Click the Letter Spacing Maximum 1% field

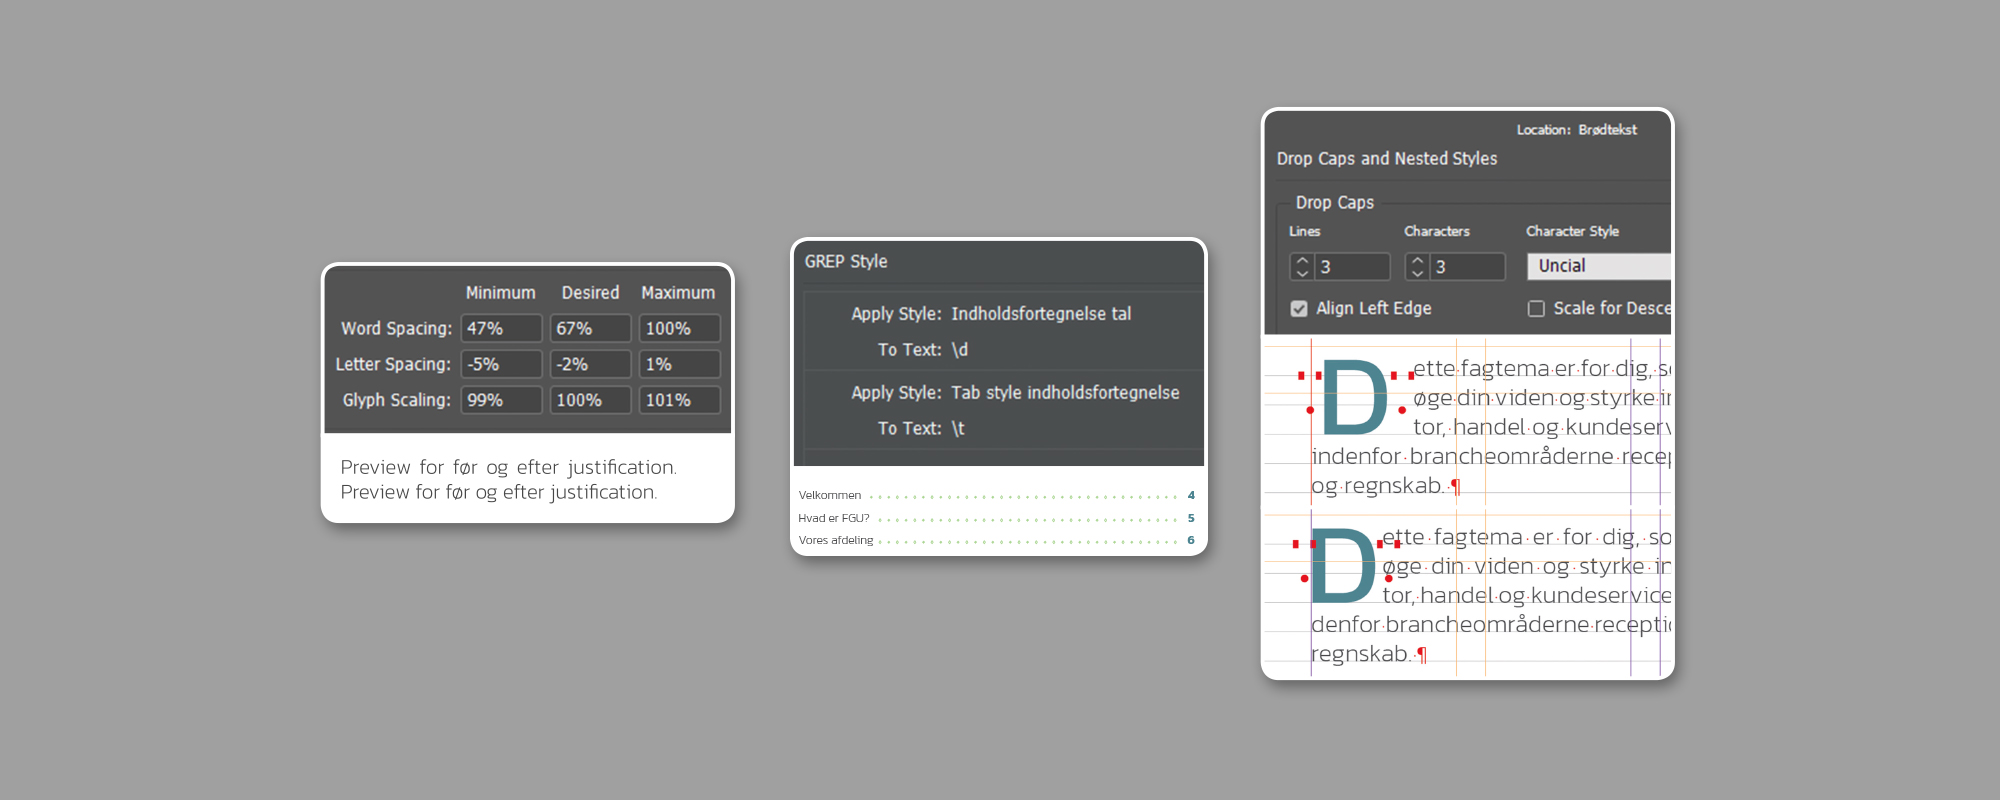tap(679, 365)
